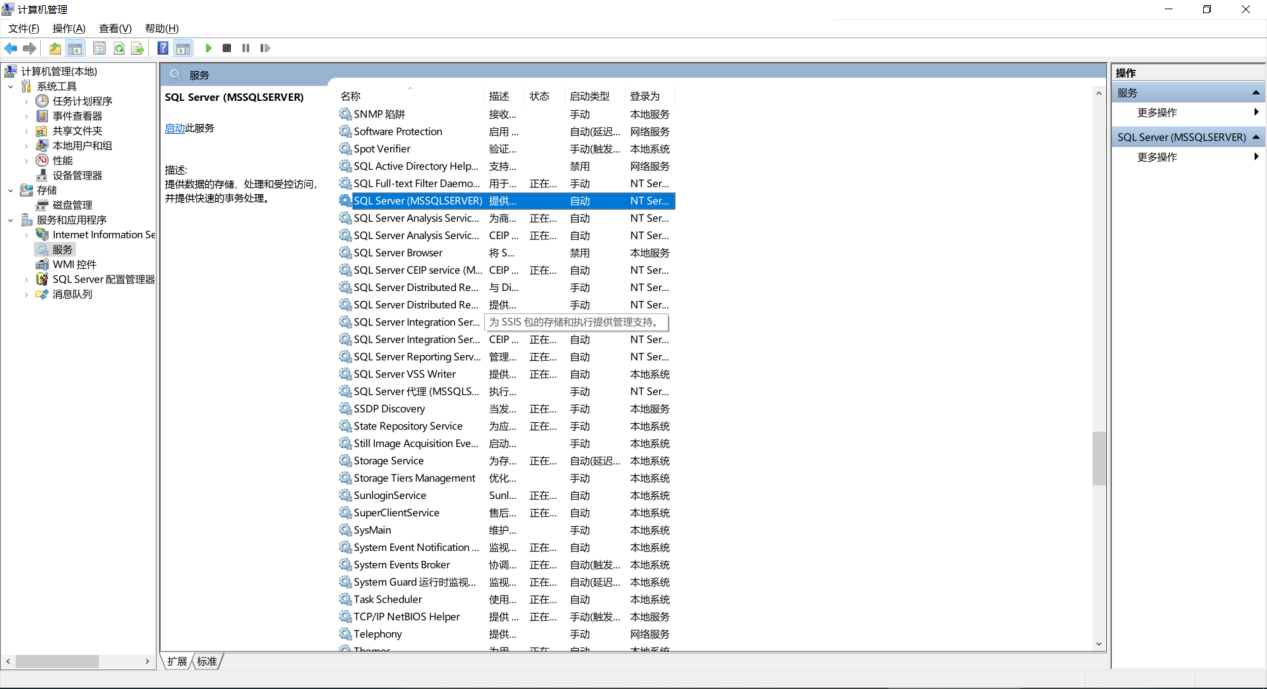Click the Back arrow toolbar icon

pyautogui.click(x=11, y=48)
